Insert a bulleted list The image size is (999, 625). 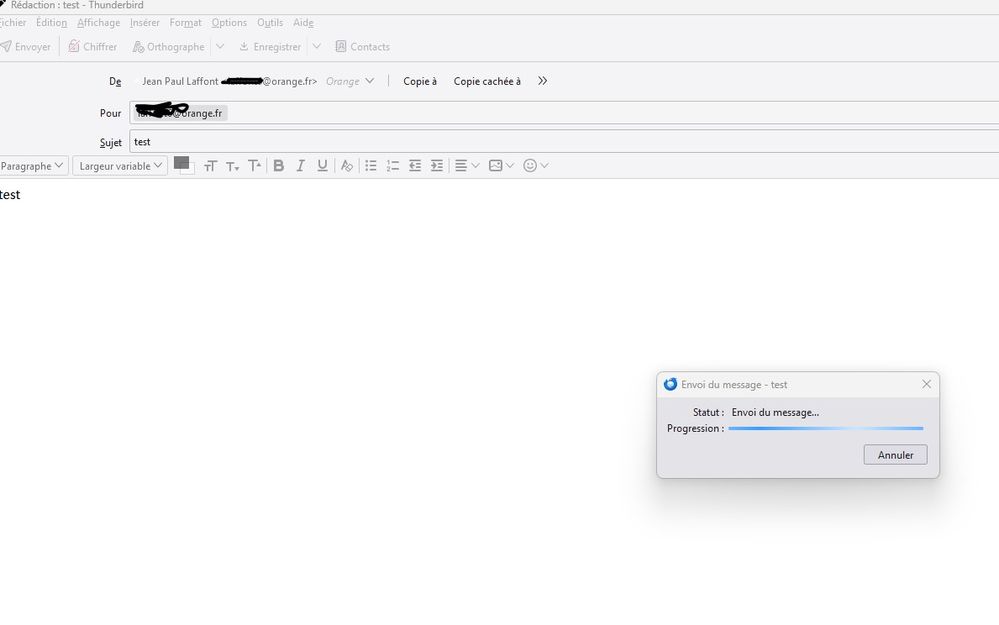tap(371, 165)
